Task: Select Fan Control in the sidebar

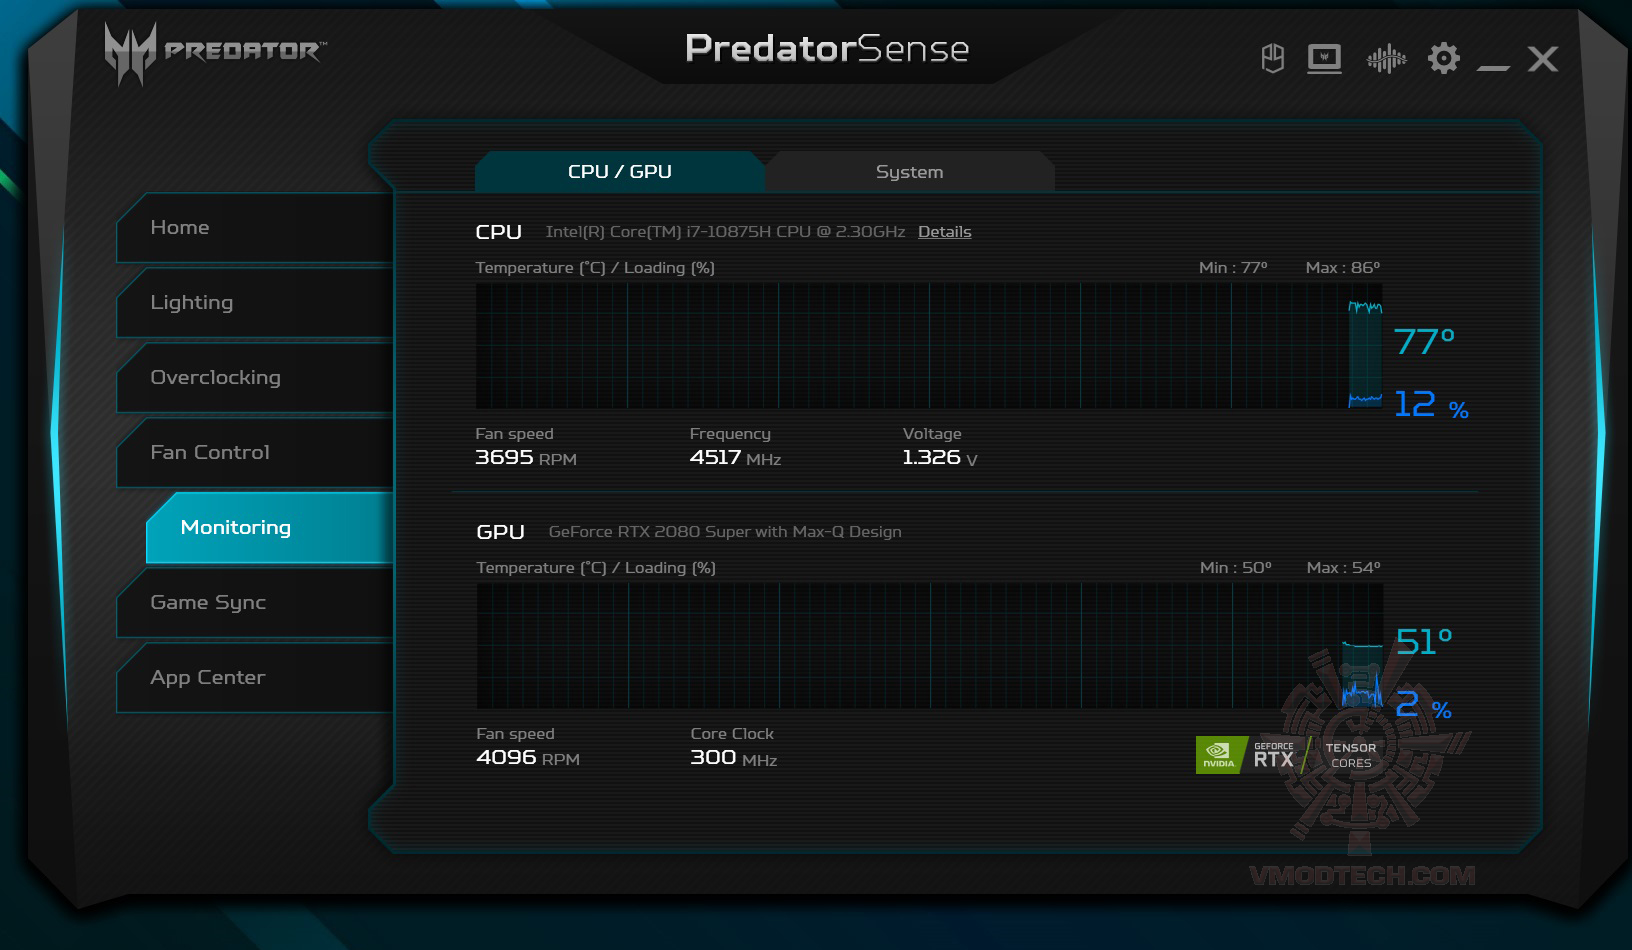Action: click(x=255, y=453)
